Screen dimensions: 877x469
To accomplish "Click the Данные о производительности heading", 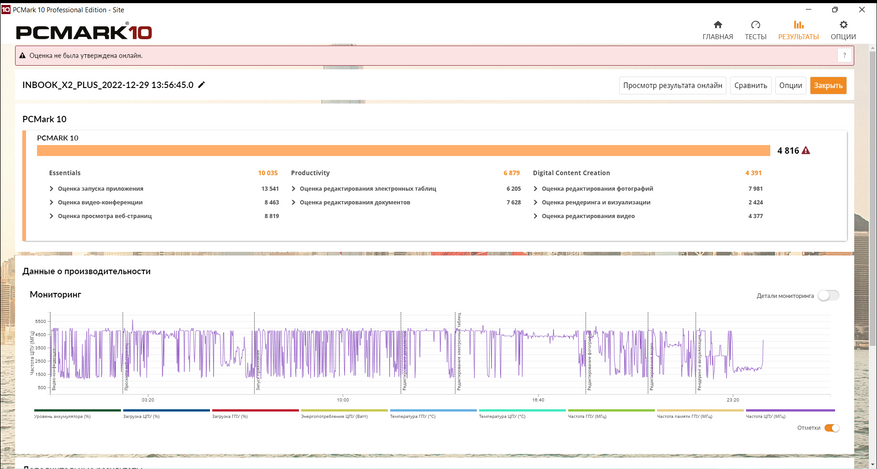I will click(86, 271).
